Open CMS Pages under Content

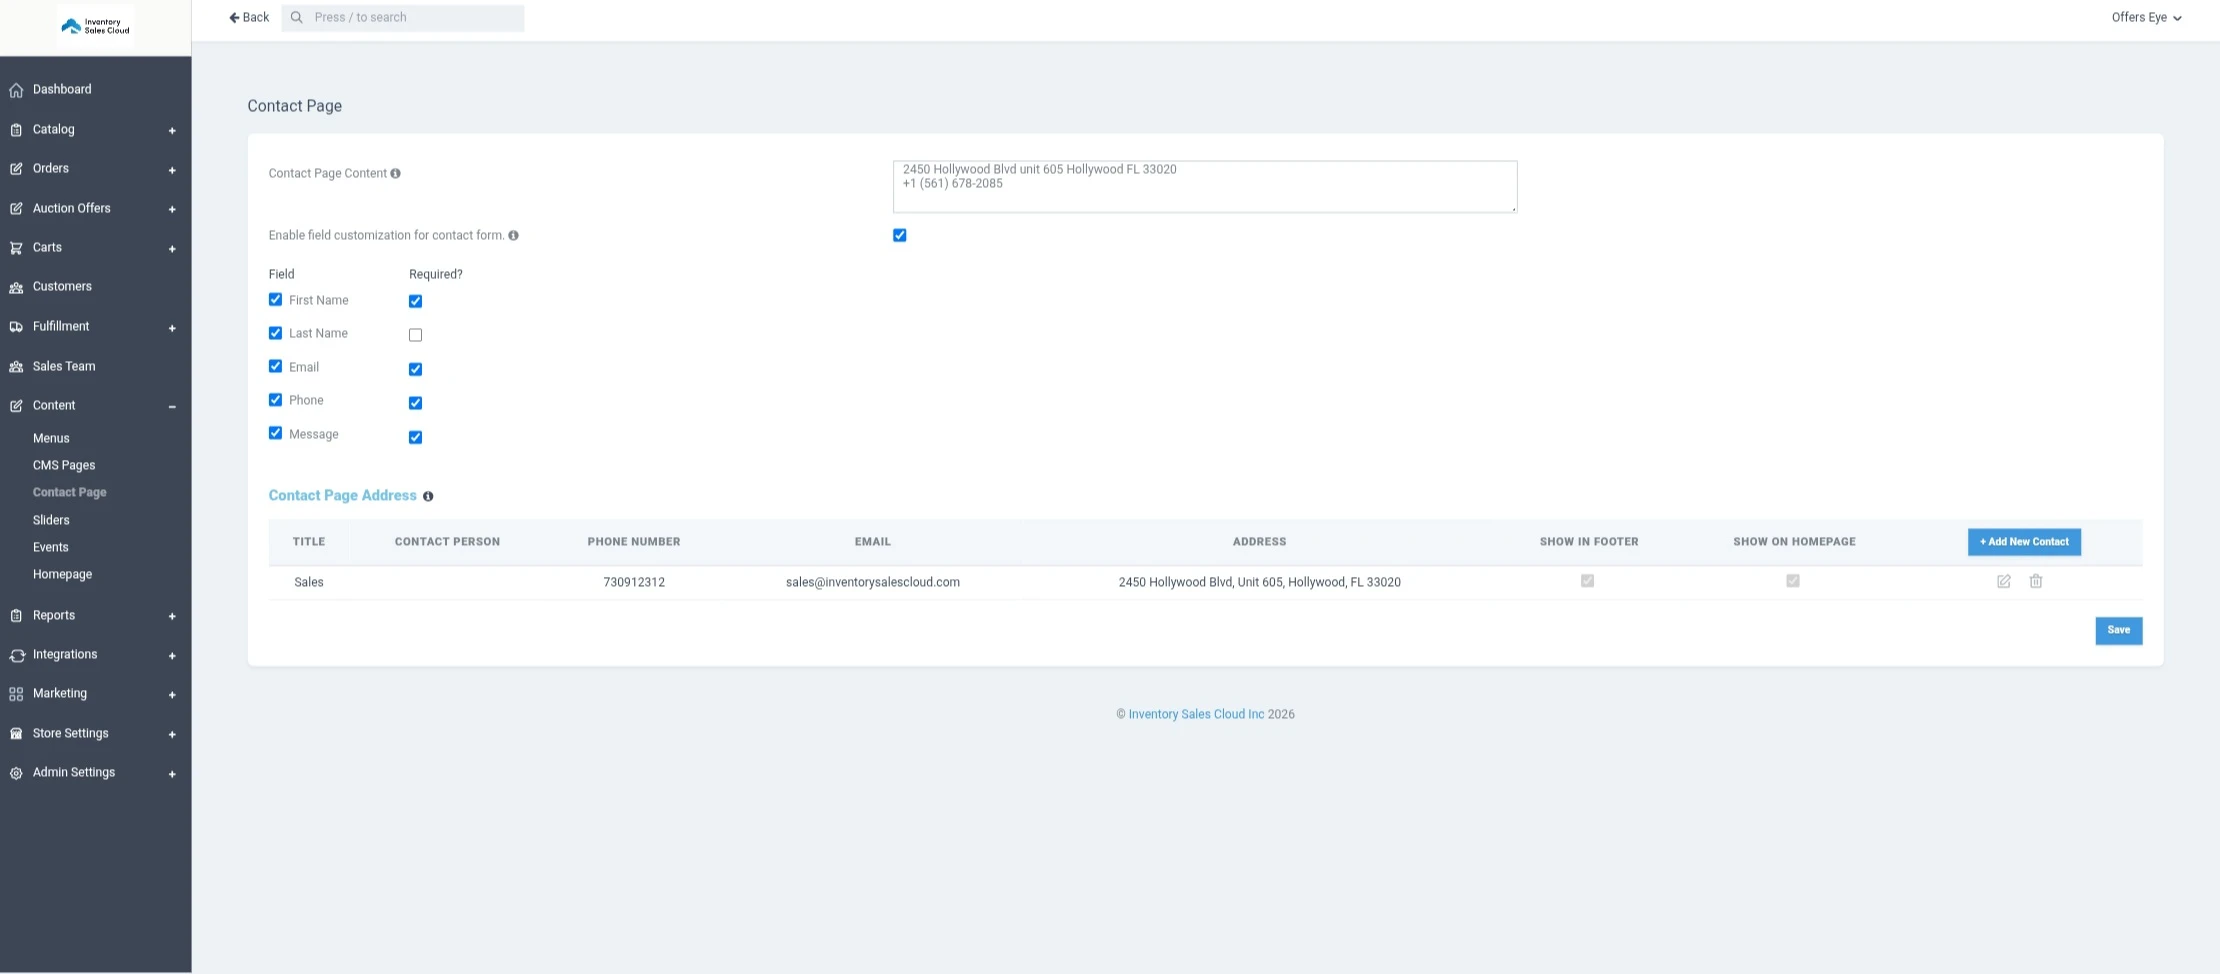(x=64, y=465)
